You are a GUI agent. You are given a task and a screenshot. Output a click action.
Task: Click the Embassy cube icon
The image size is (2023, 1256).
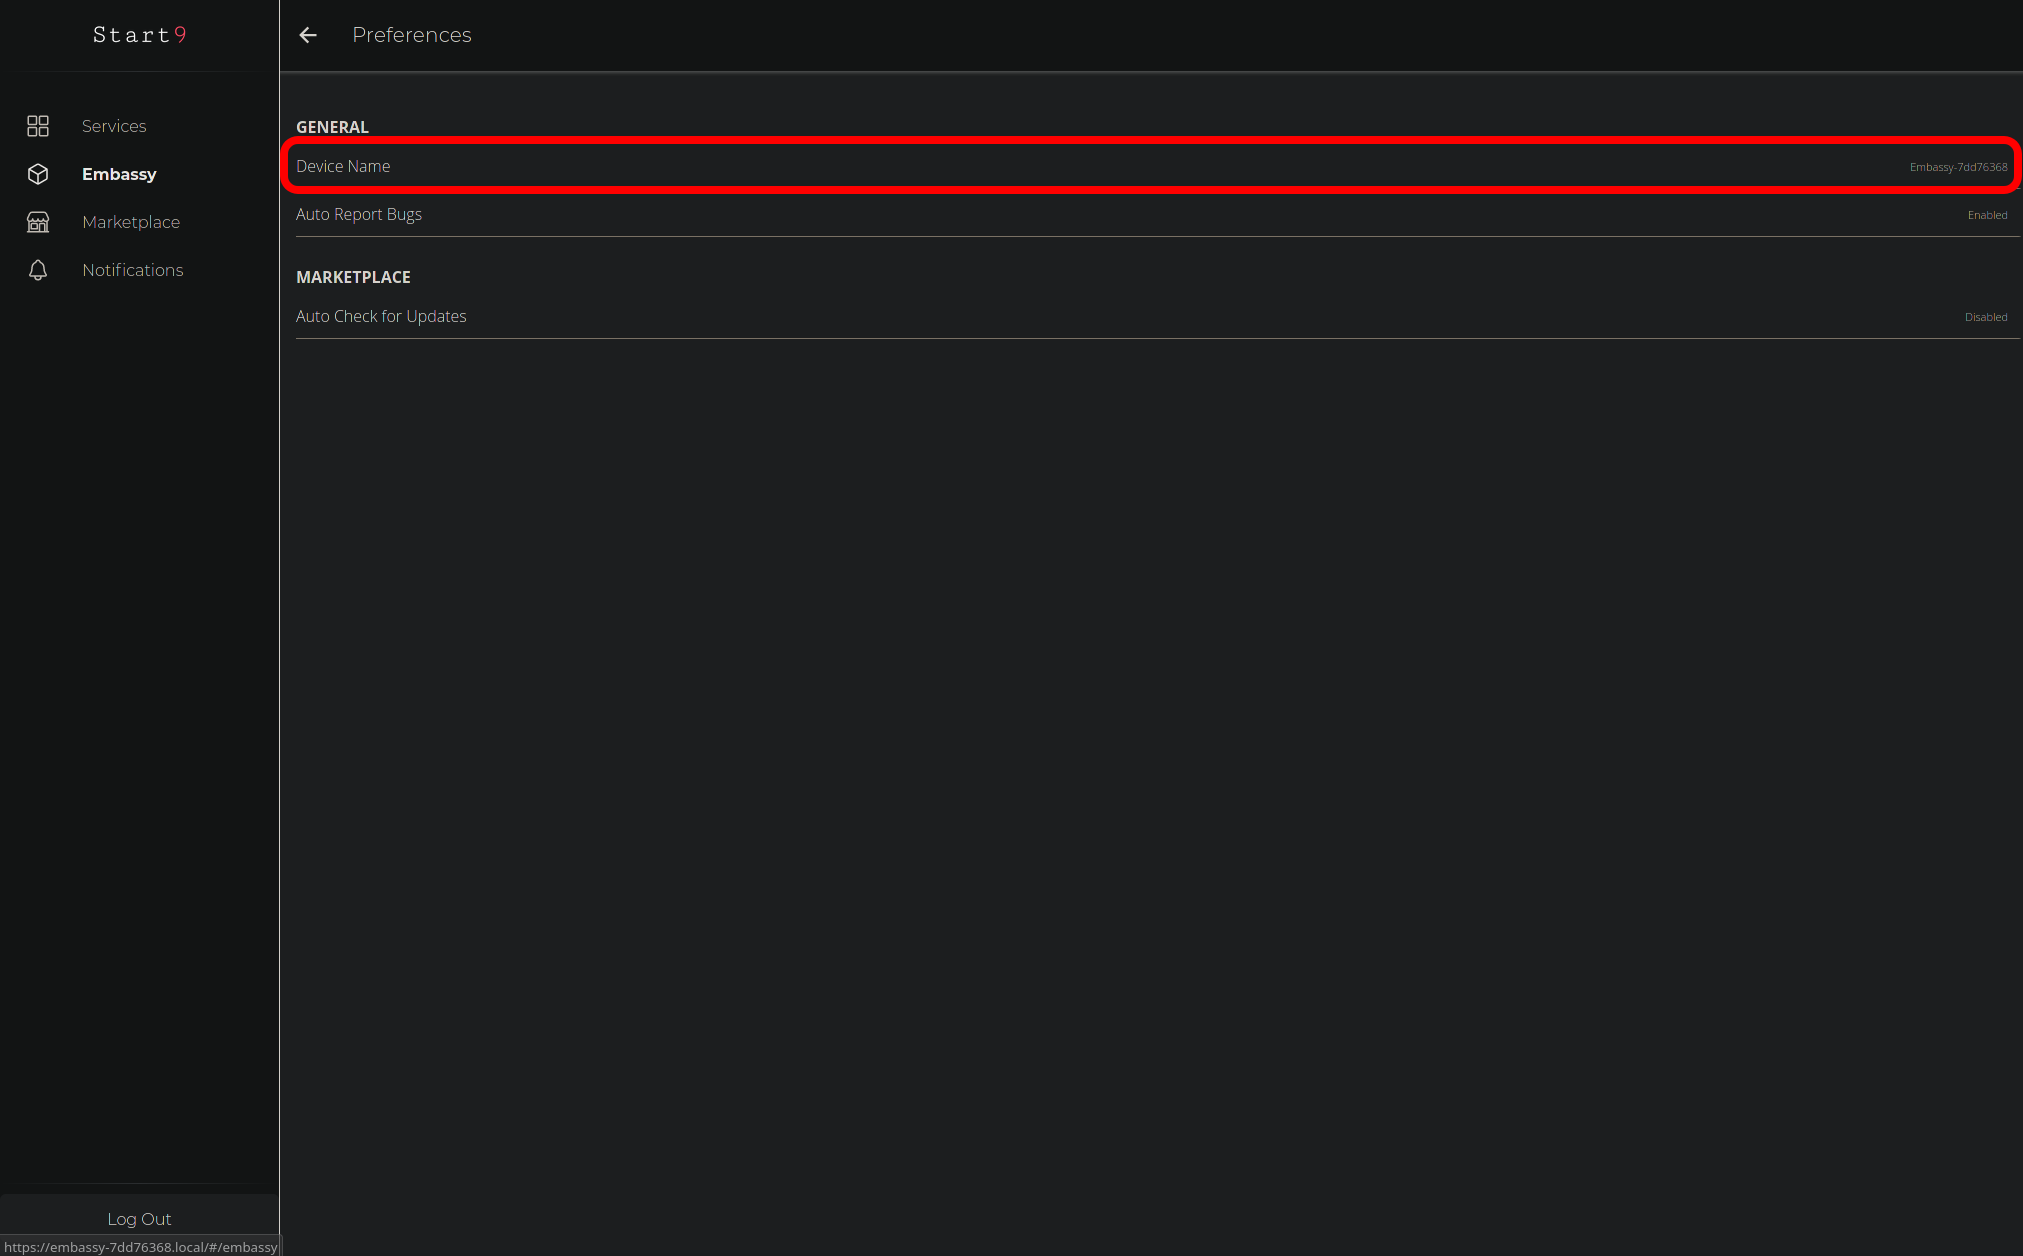(38, 174)
